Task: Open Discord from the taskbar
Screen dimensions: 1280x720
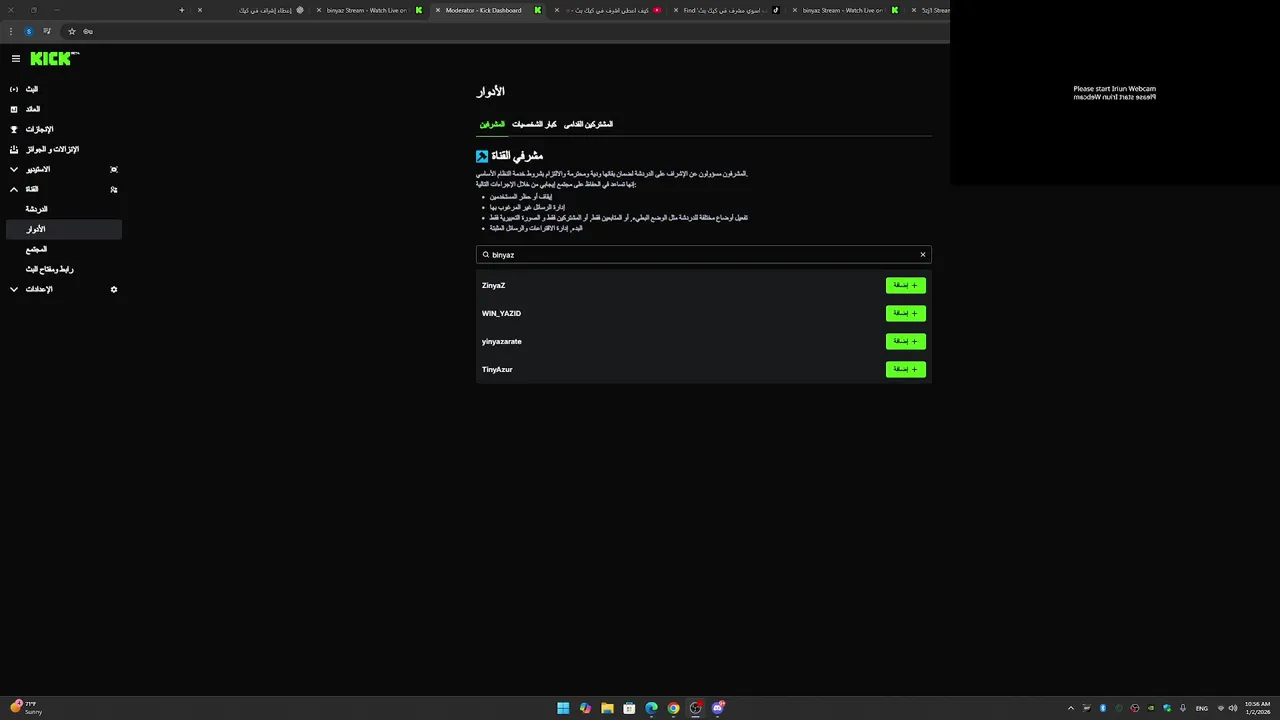Action: 718,708
